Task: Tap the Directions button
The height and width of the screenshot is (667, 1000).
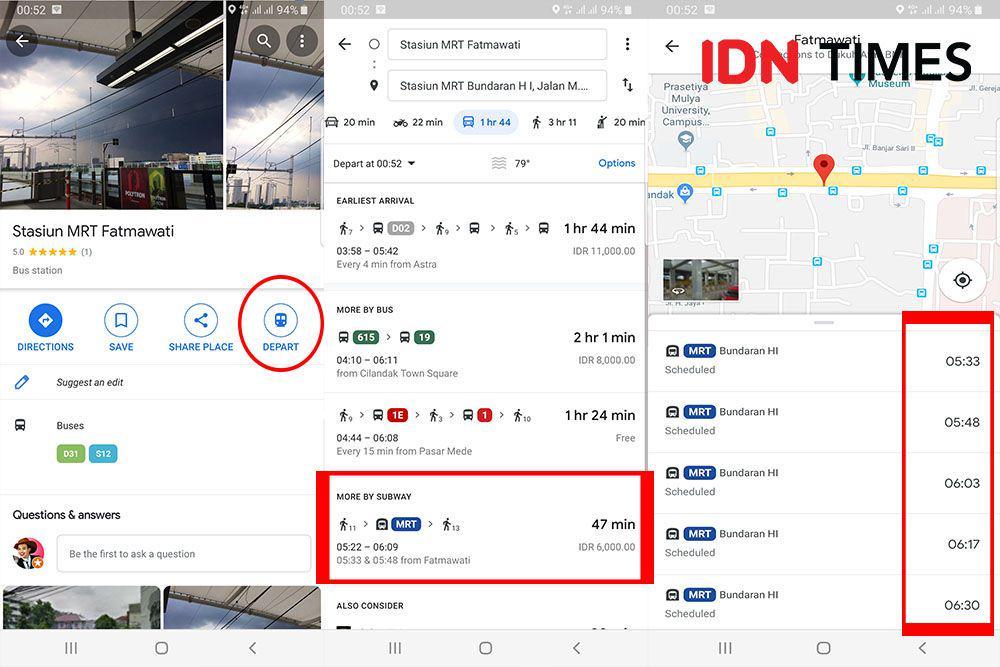Action: 45,328
